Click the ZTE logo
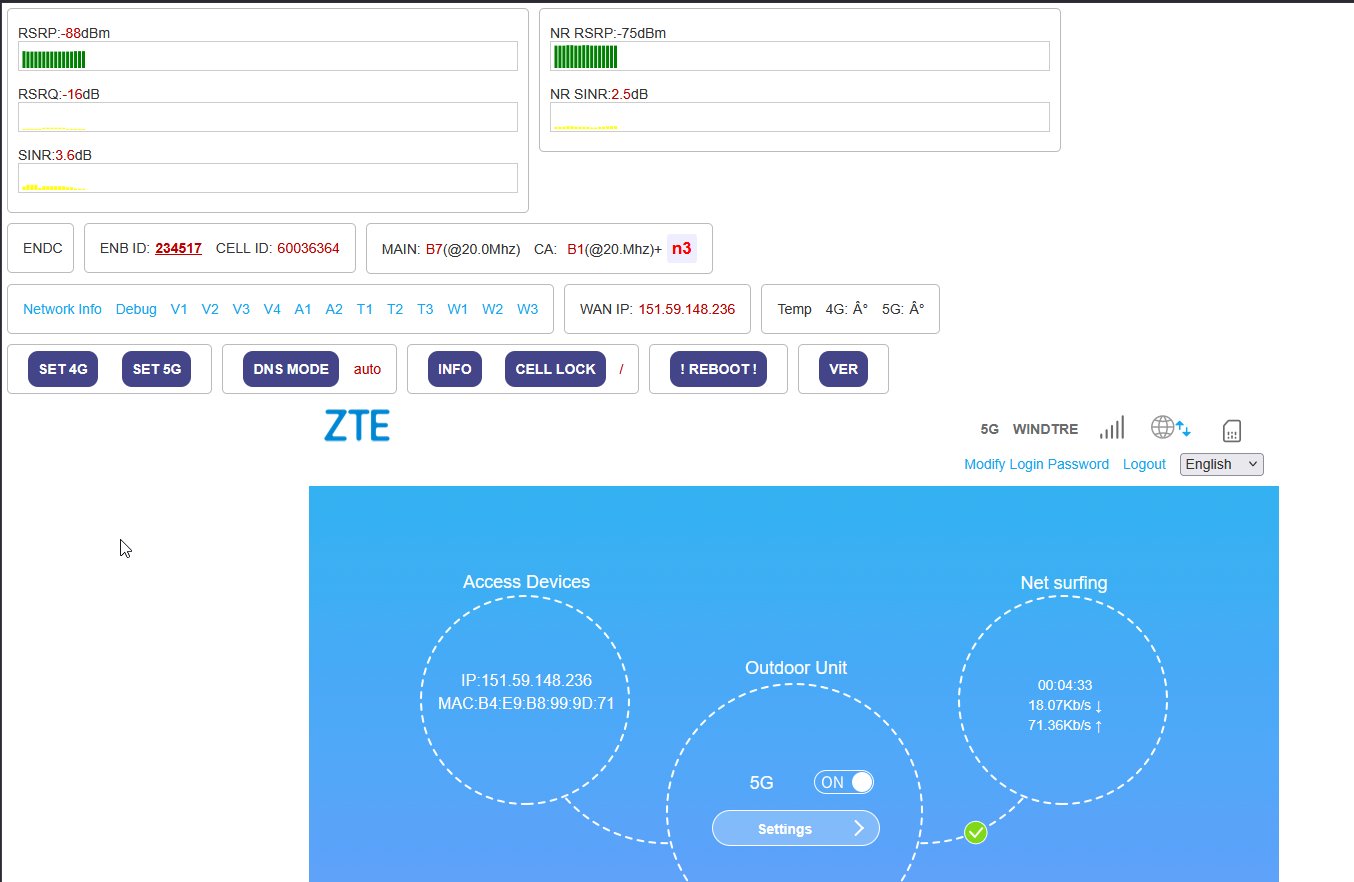Viewport: 1354px width, 882px height. point(357,426)
